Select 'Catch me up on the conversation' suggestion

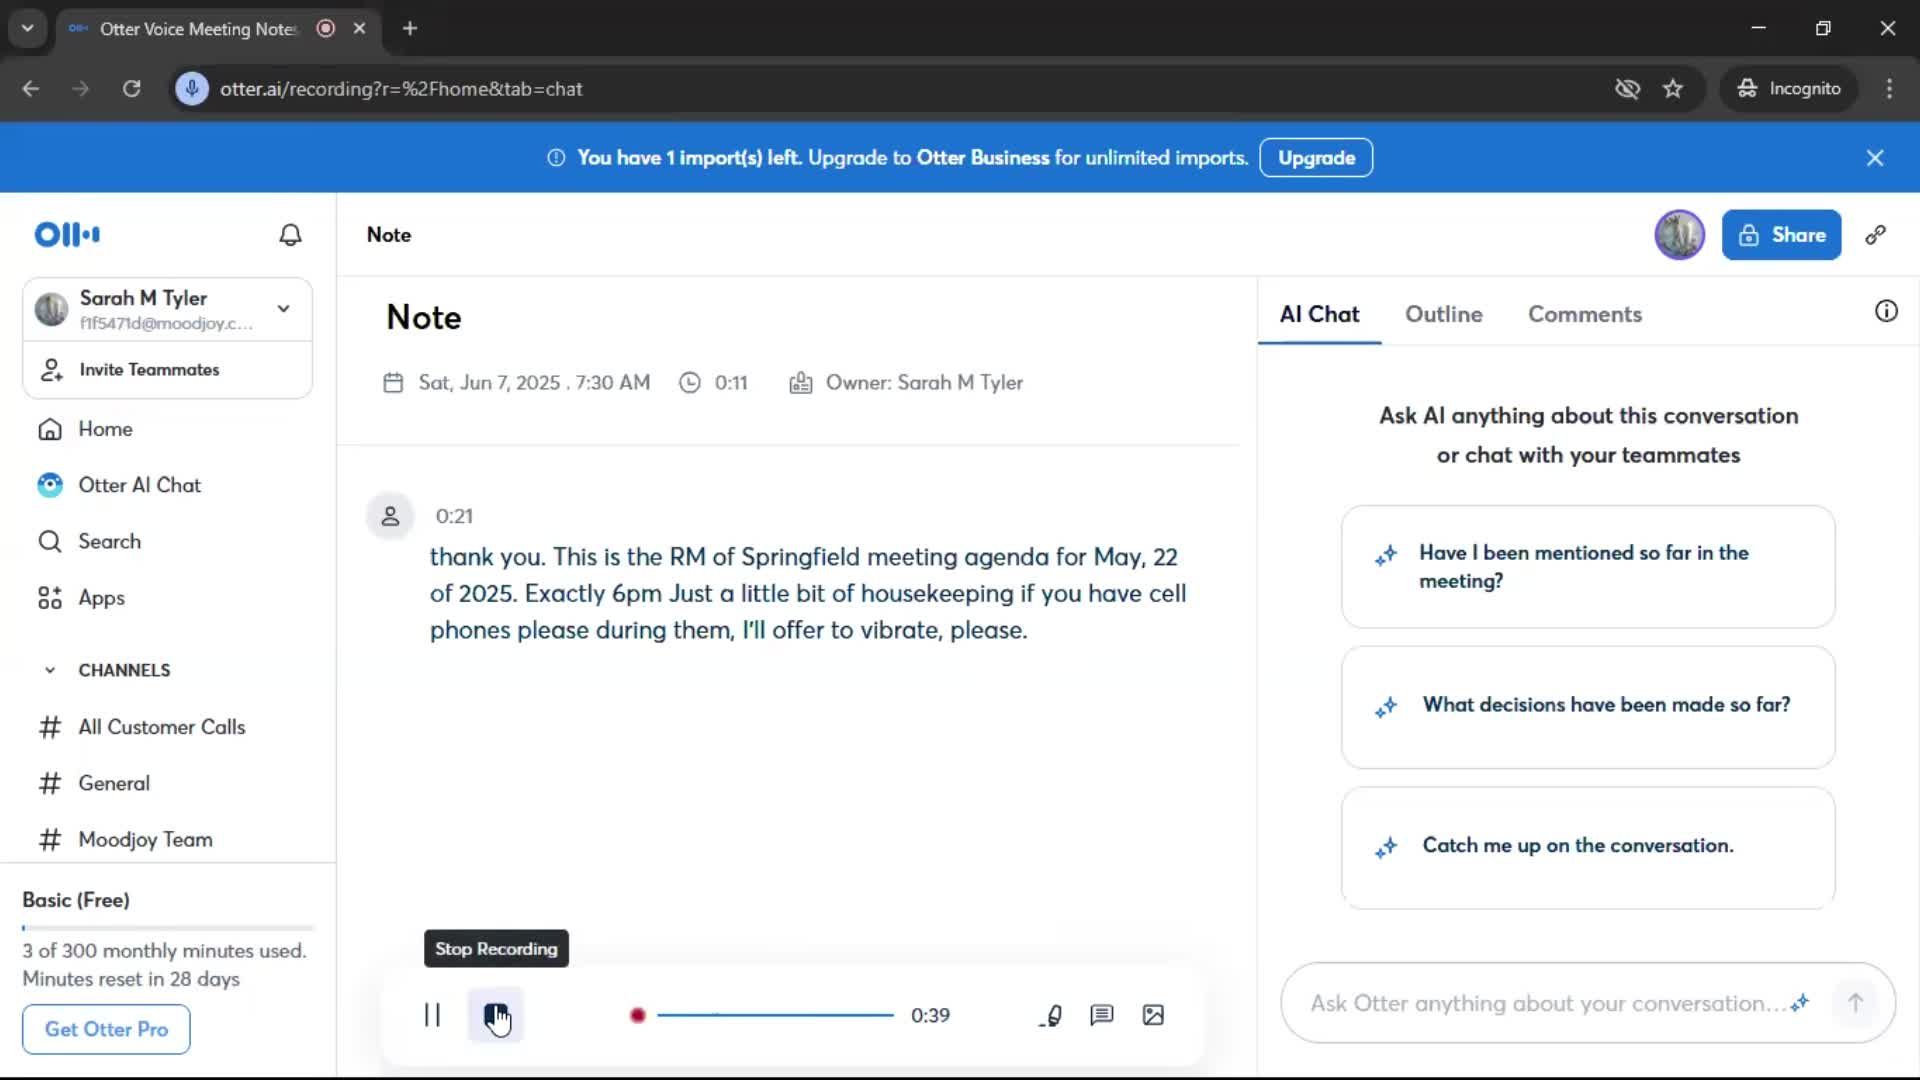(1588, 848)
